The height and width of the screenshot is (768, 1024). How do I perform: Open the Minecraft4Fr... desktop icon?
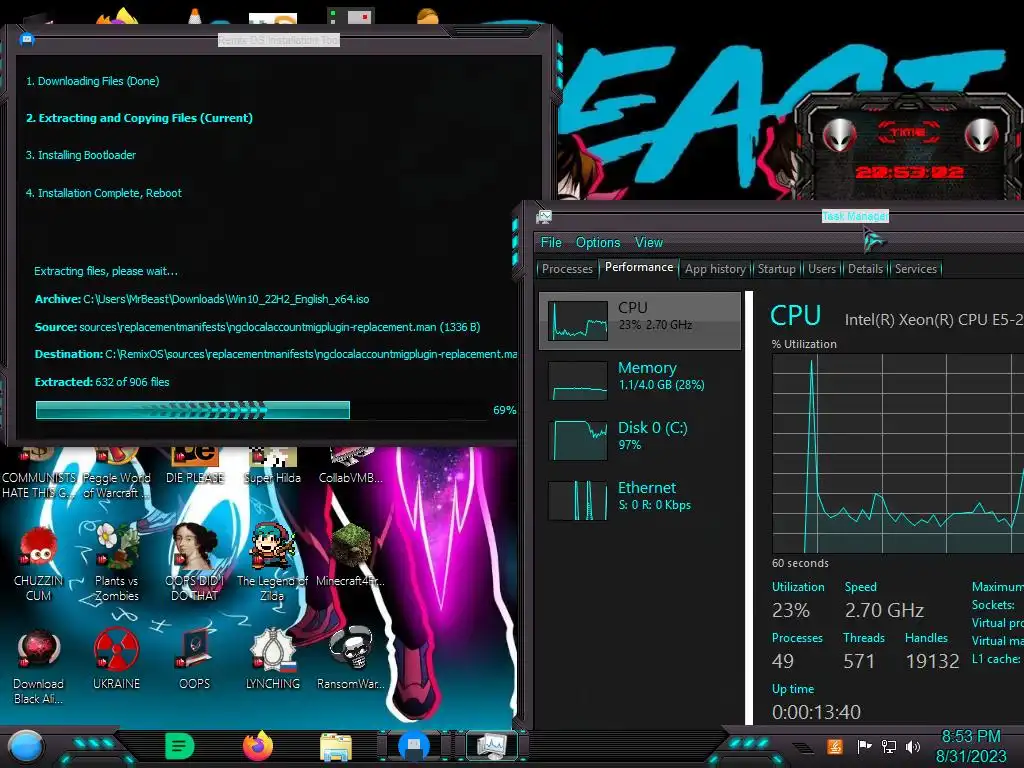coord(351,555)
